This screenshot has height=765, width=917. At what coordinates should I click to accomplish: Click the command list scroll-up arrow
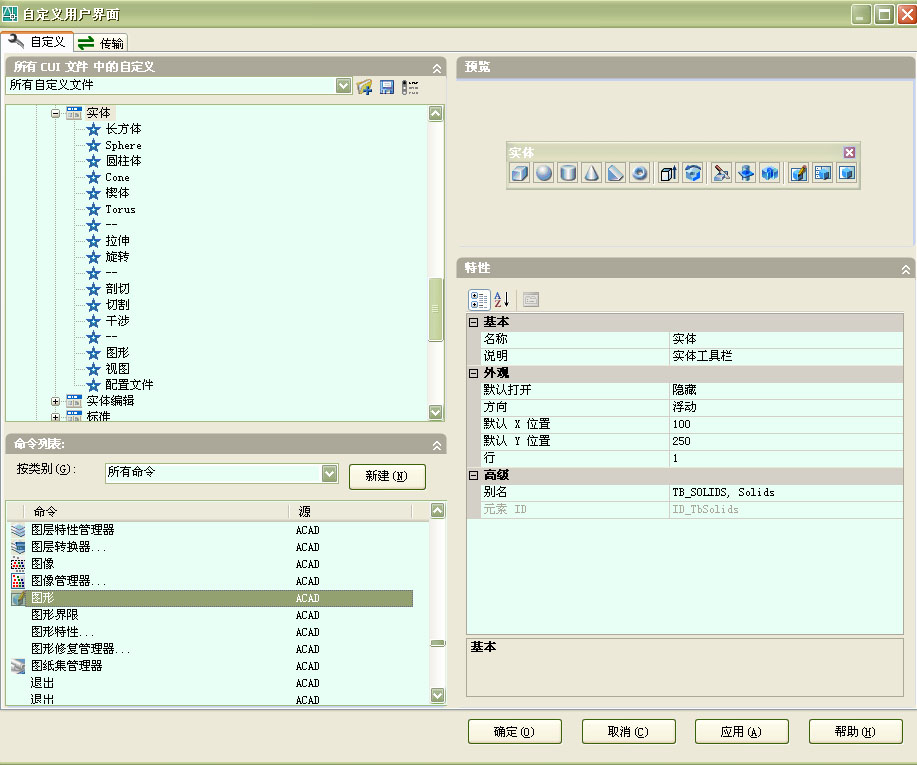click(437, 511)
